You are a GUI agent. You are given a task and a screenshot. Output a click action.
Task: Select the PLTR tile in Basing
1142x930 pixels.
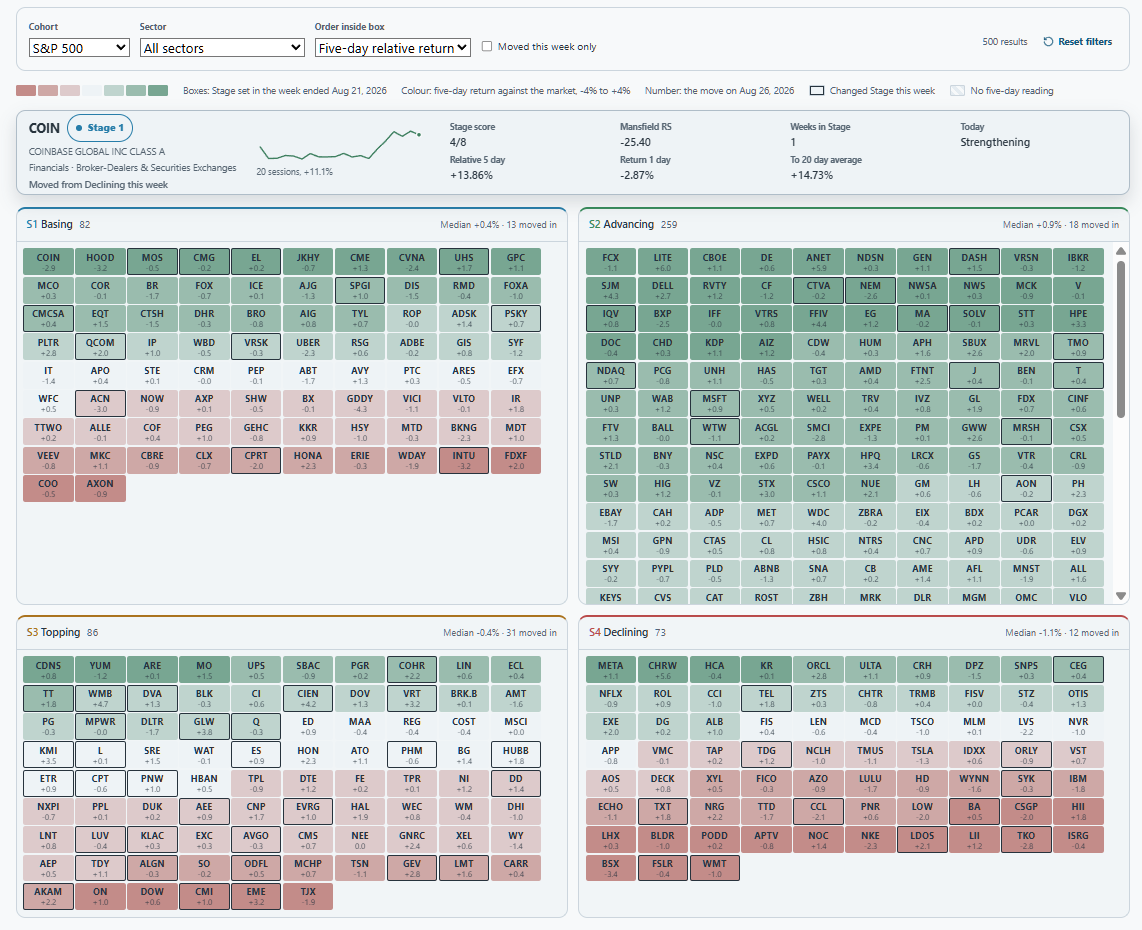point(48,347)
